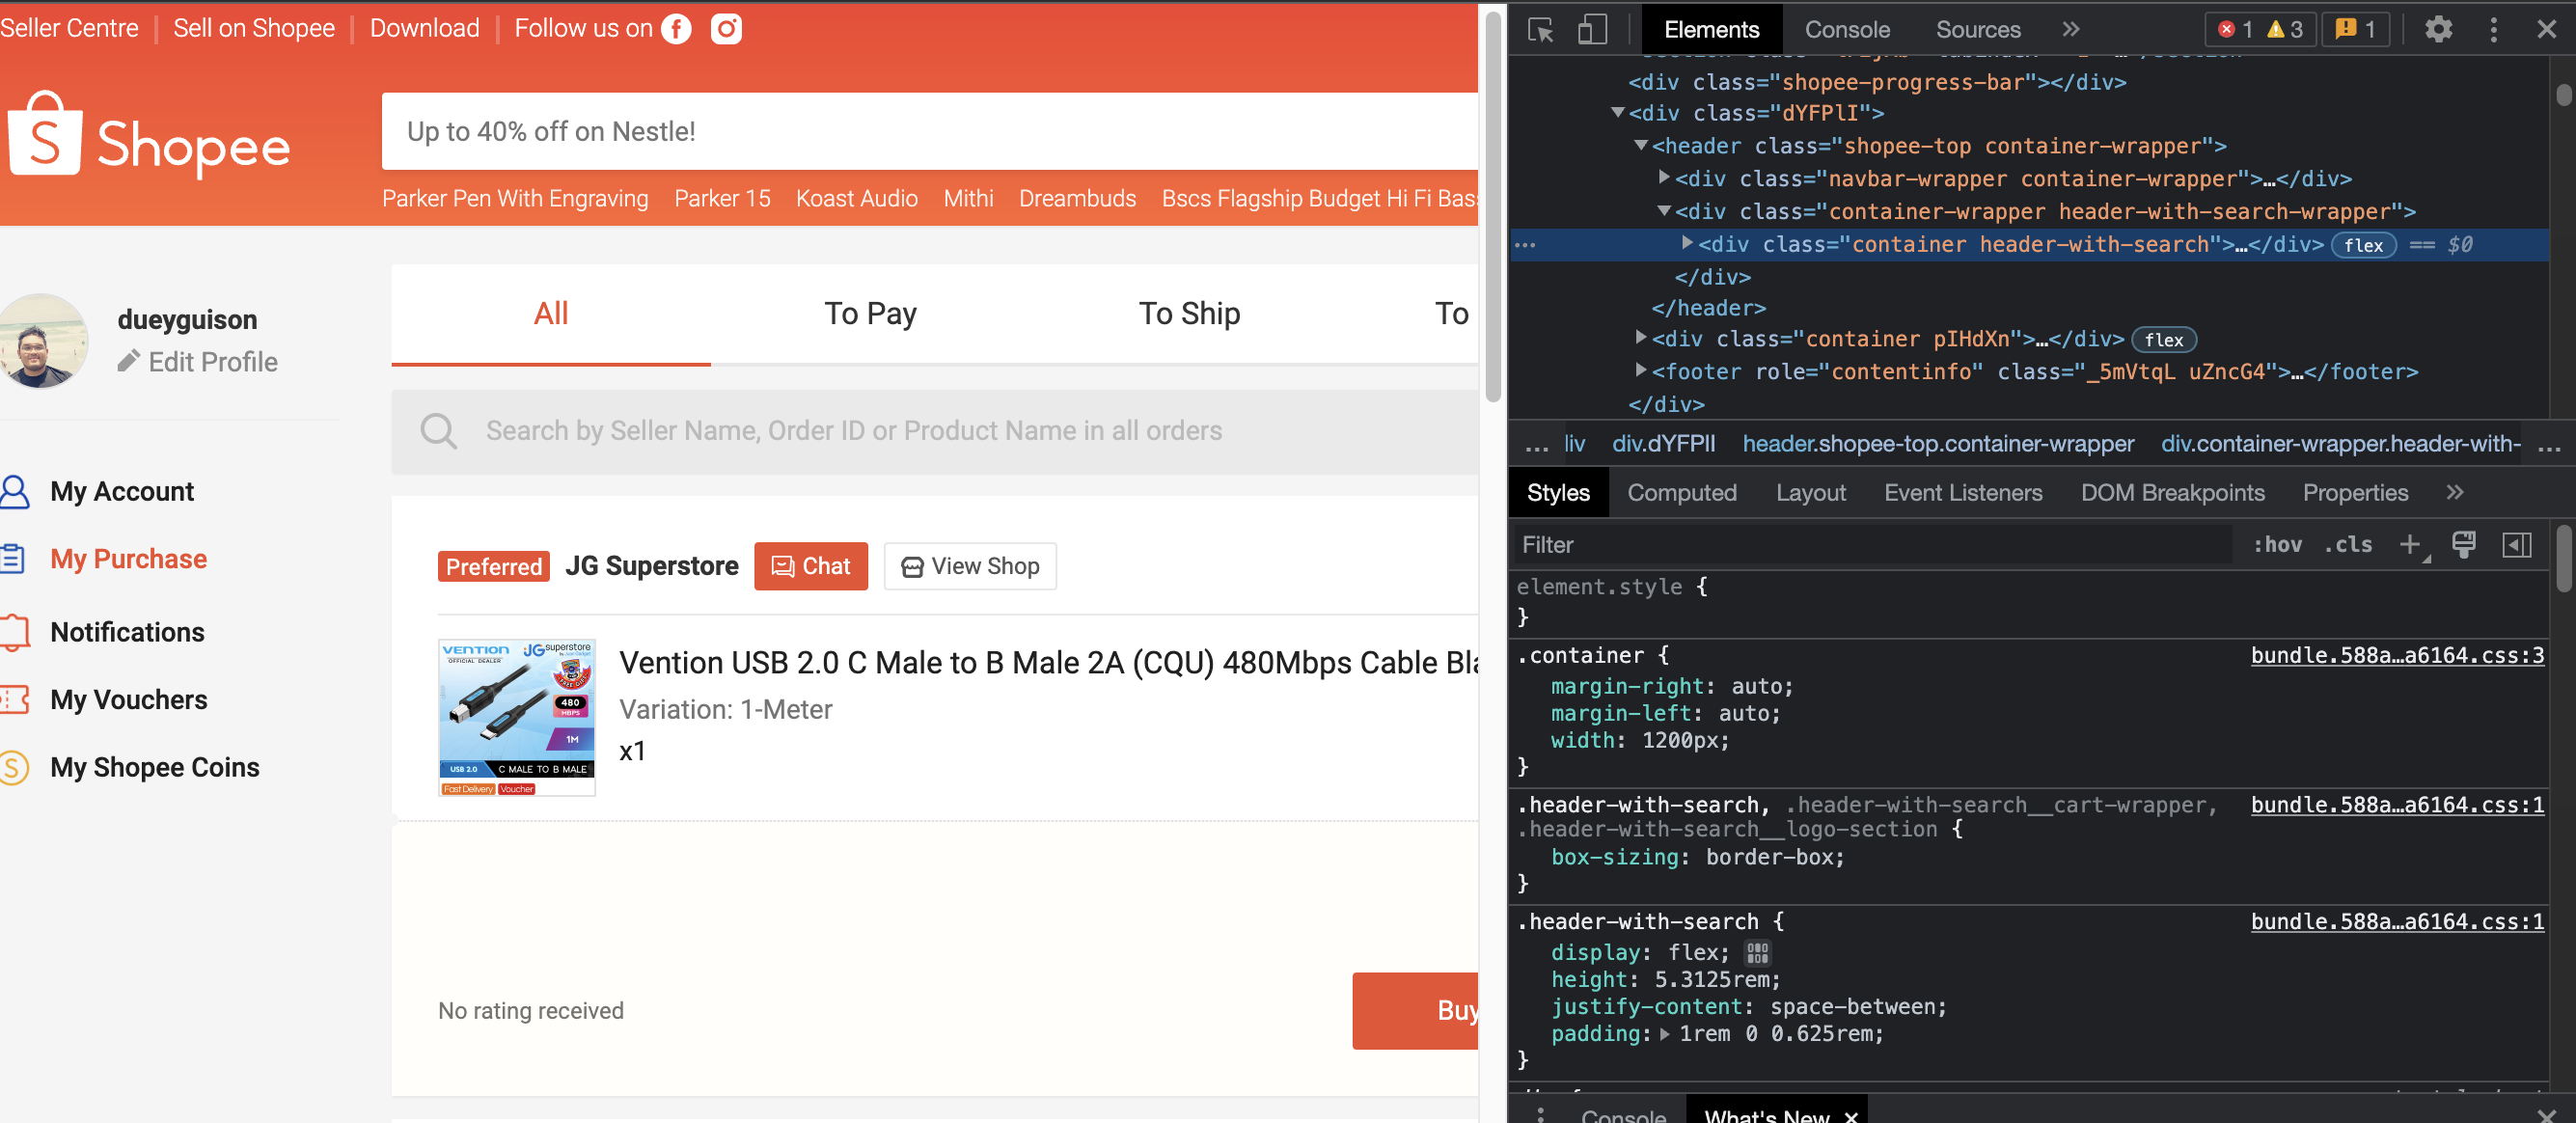
Task: Toggle computed styles sidebar icon
Action: click(x=2517, y=544)
